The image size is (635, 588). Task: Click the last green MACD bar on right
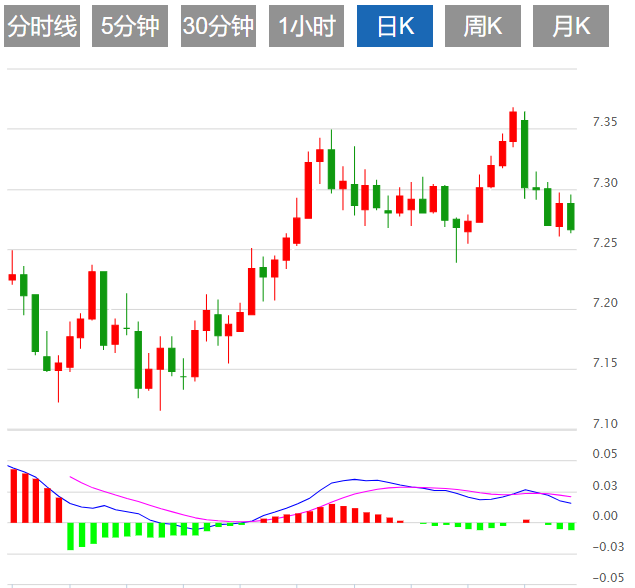click(571, 526)
